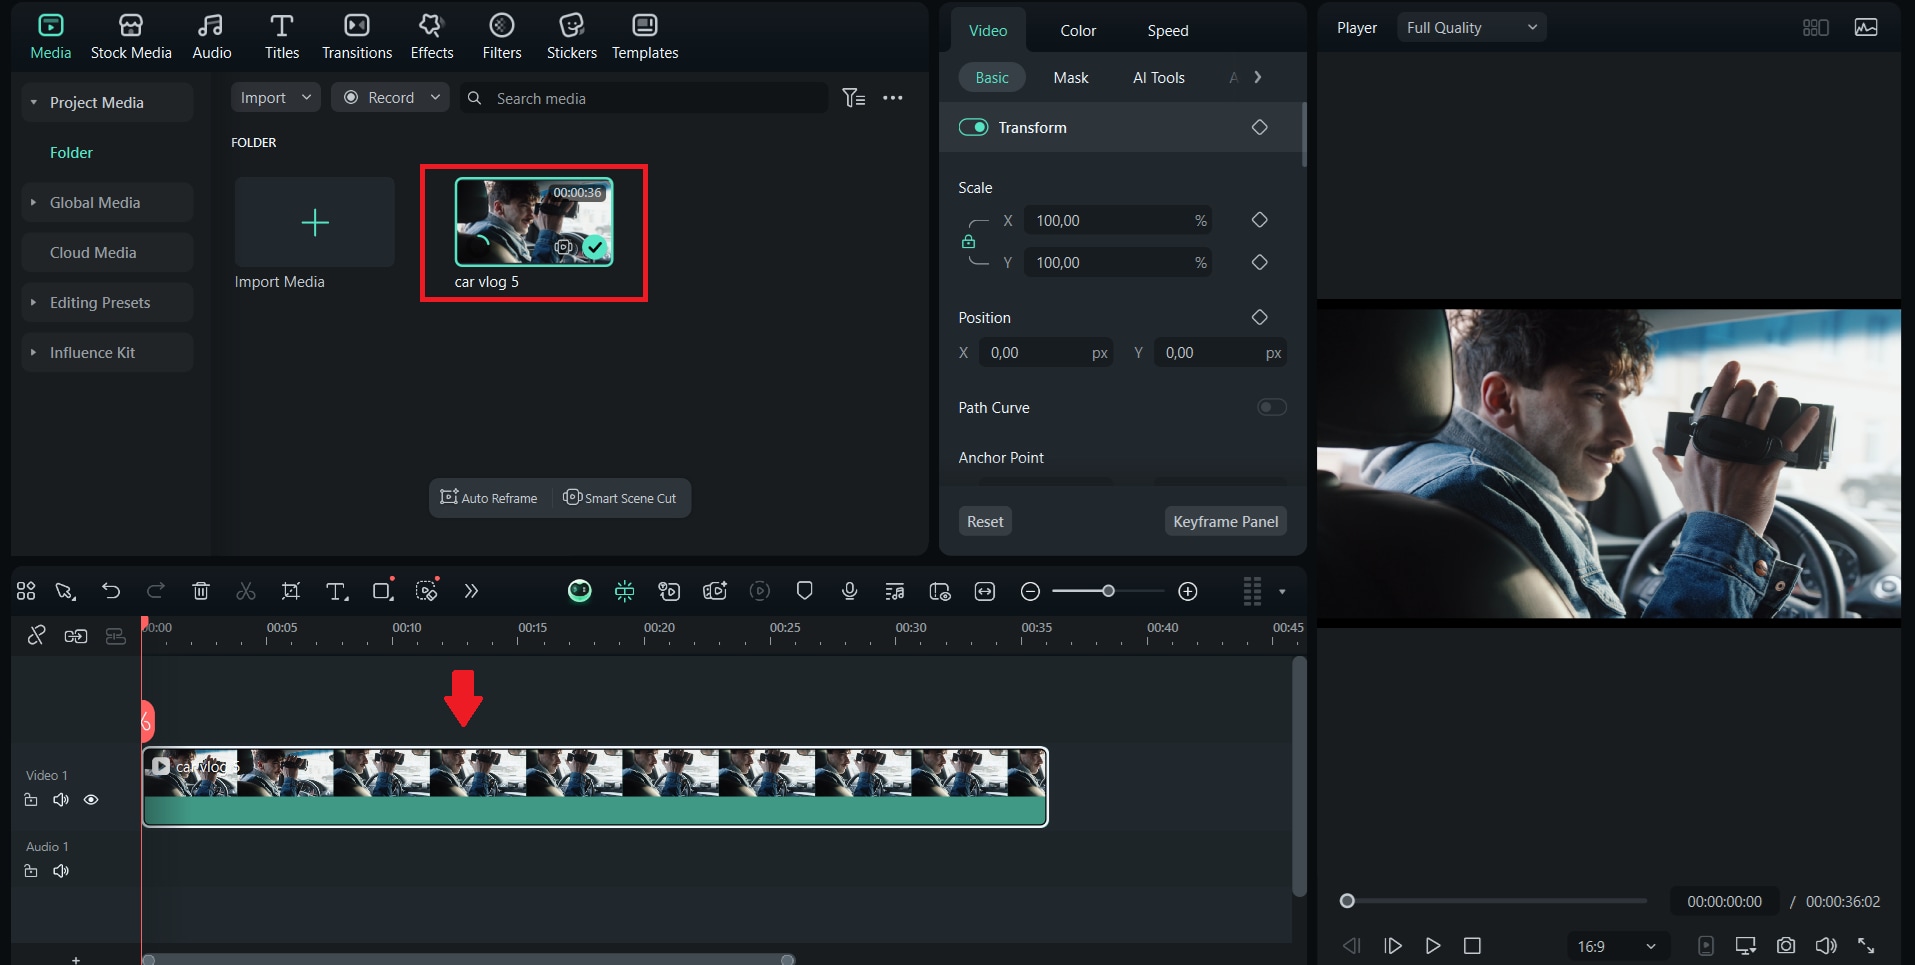Select the split scissors tool
Viewport: 1915px width, 965px height.
pyautogui.click(x=246, y=591)
